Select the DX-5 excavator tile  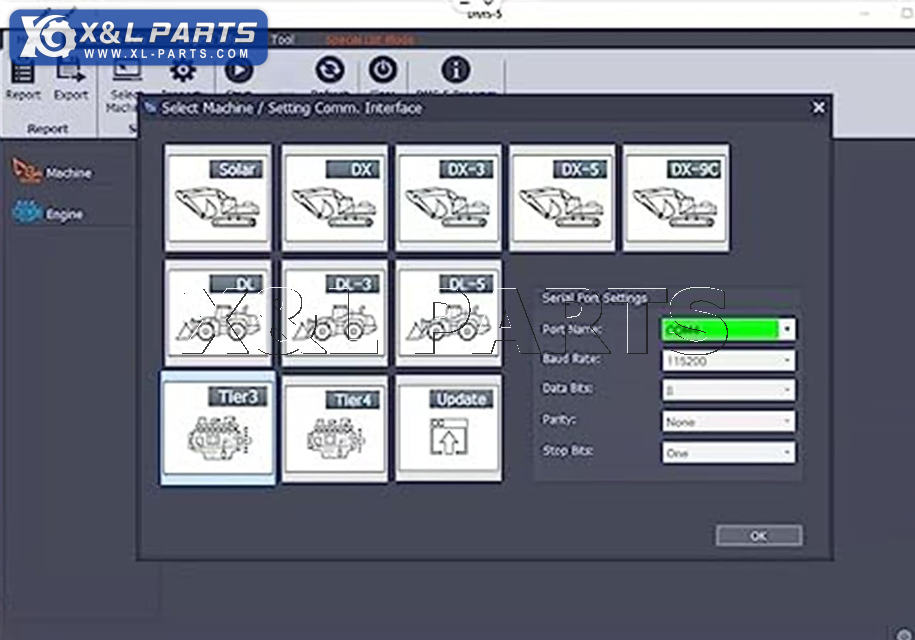pos(562,197)
